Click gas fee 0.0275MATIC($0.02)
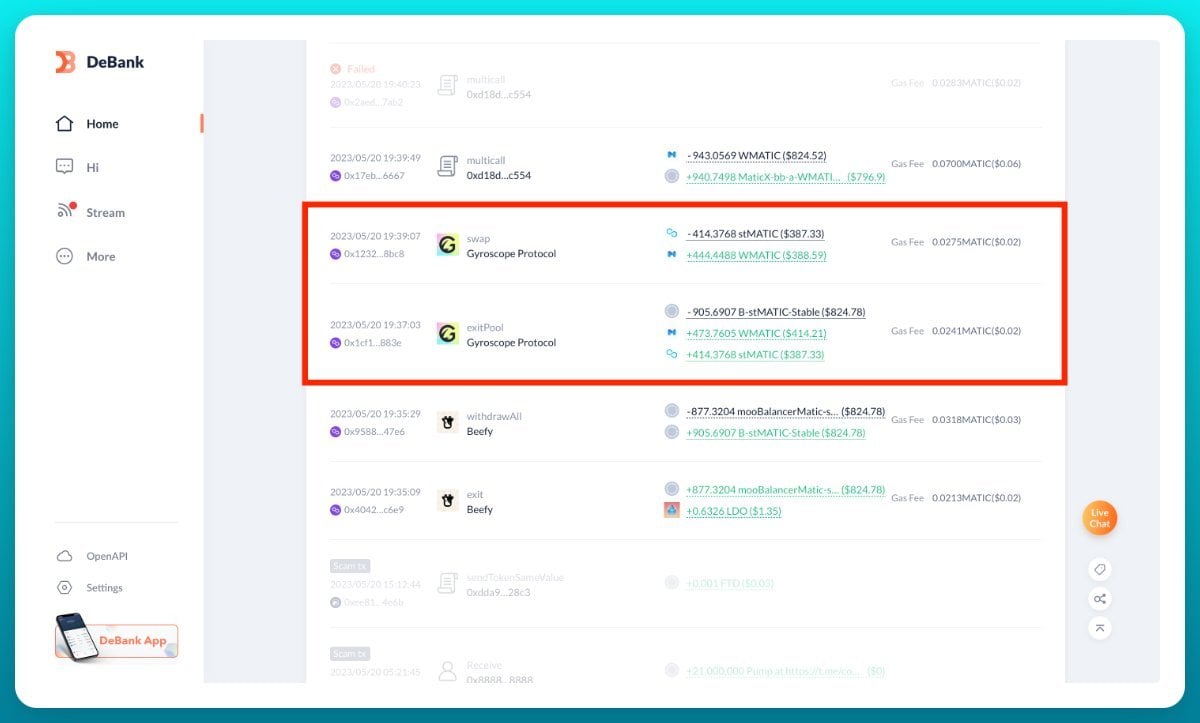 coord(976,241)
